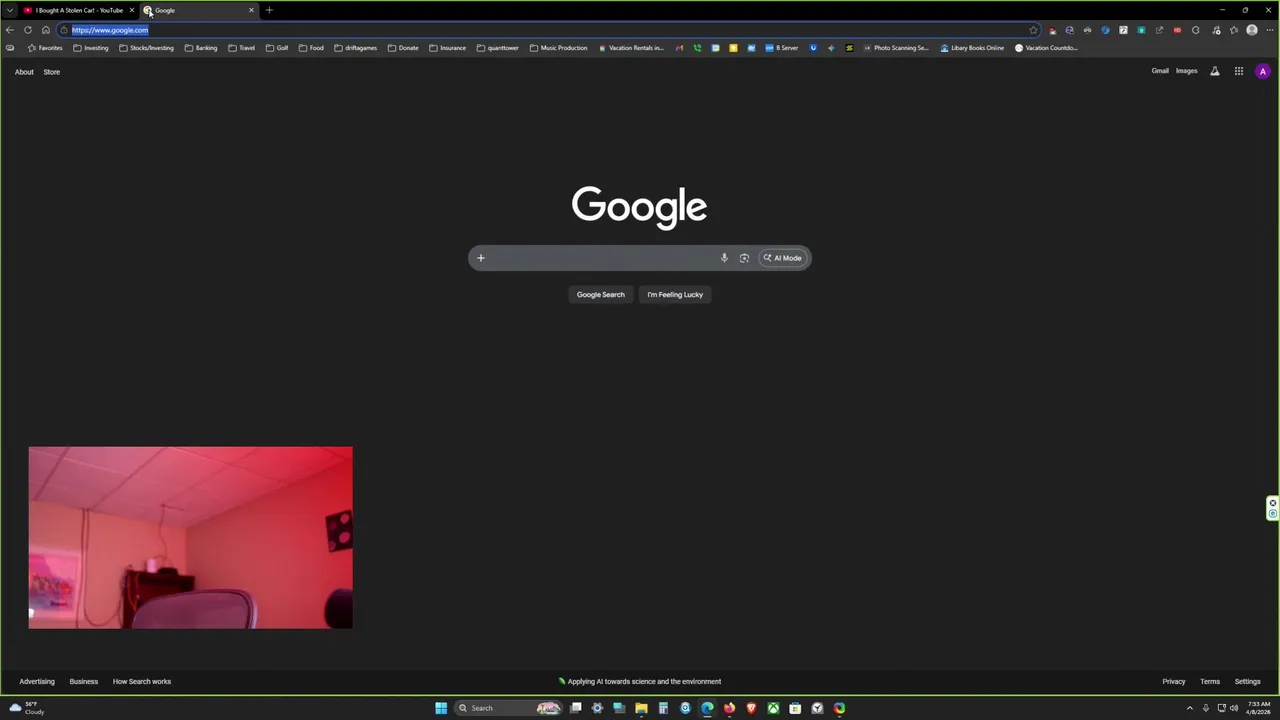This screenshot has height=720, width=1280.
Task: Open the Google apps grid icon
Action: [1238, 71]
